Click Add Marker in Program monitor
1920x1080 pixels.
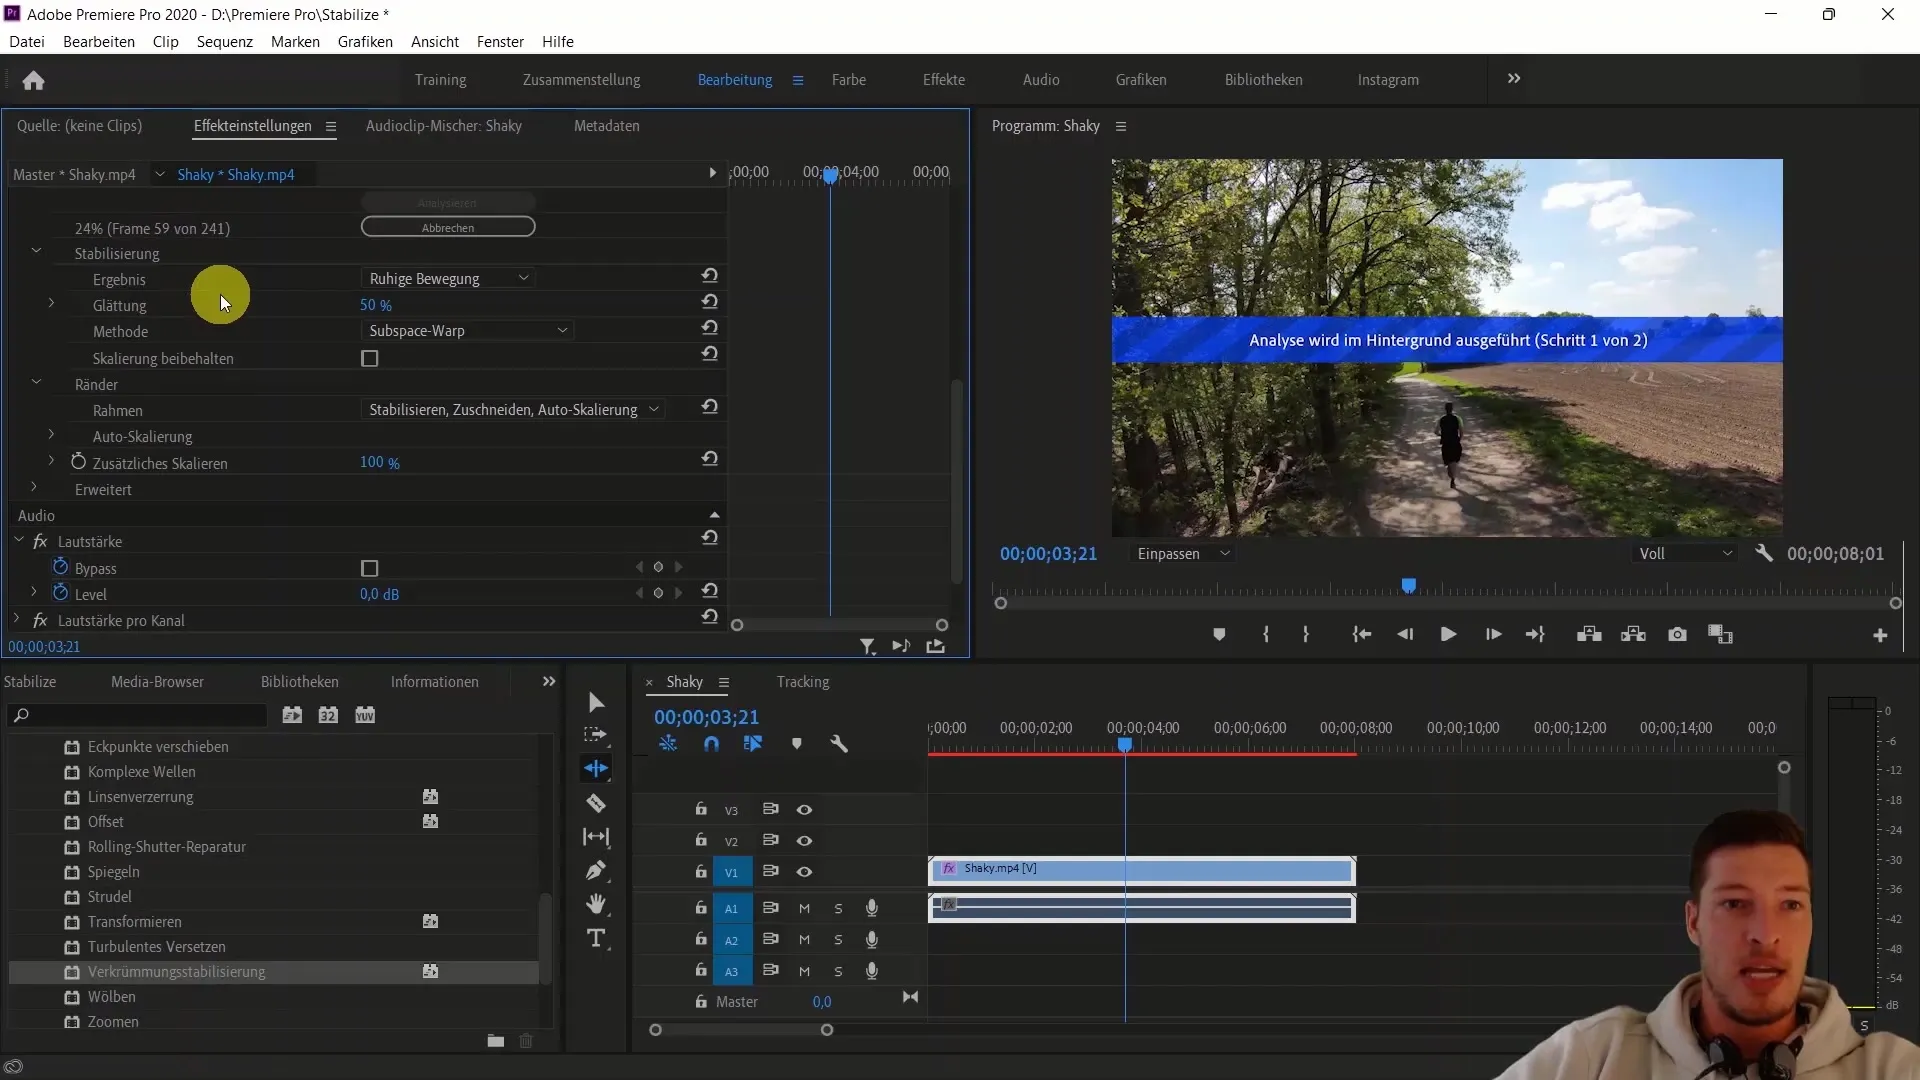pos(1219,635)
